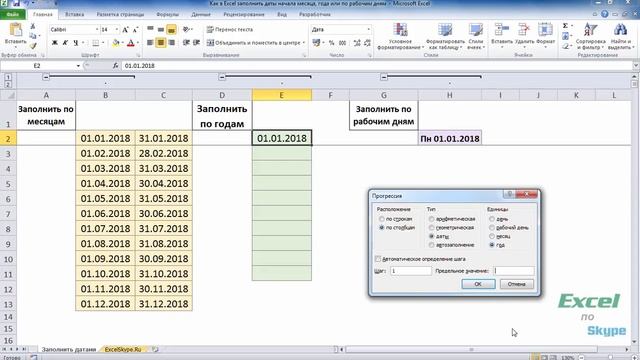Increase the cell indent
640x360 pixels.
(196, 42)
